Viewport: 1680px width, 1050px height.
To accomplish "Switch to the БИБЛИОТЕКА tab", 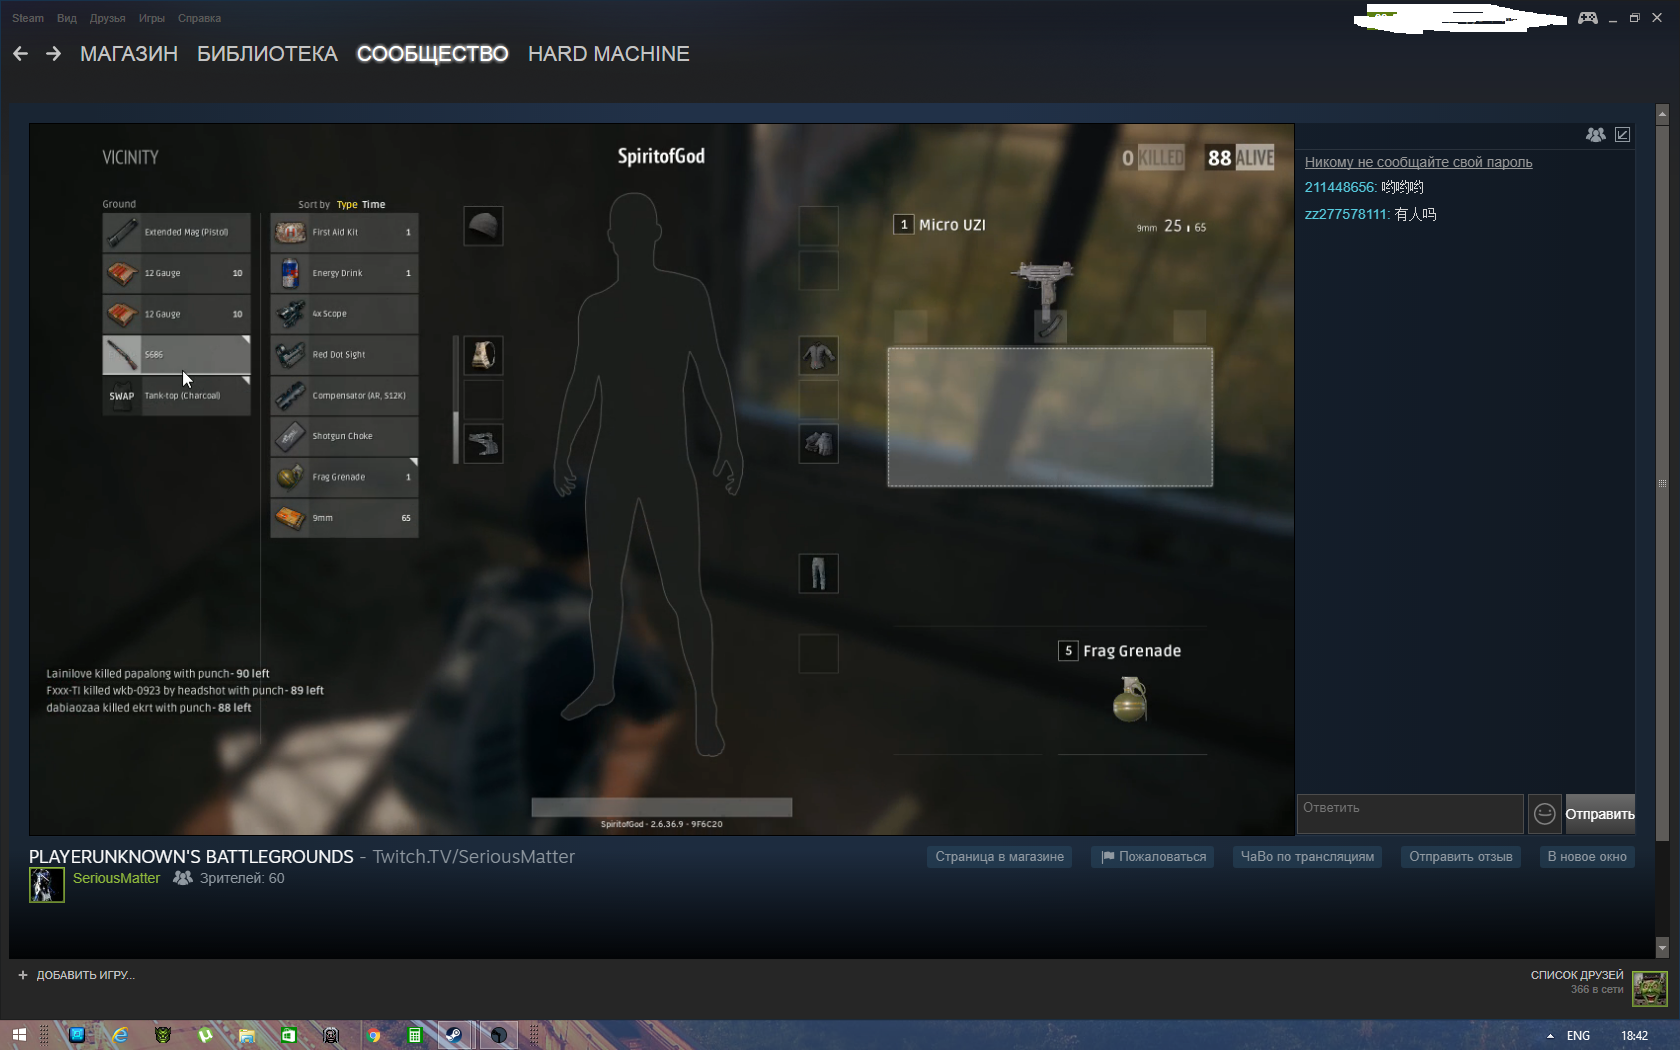I will click(267, 54).
